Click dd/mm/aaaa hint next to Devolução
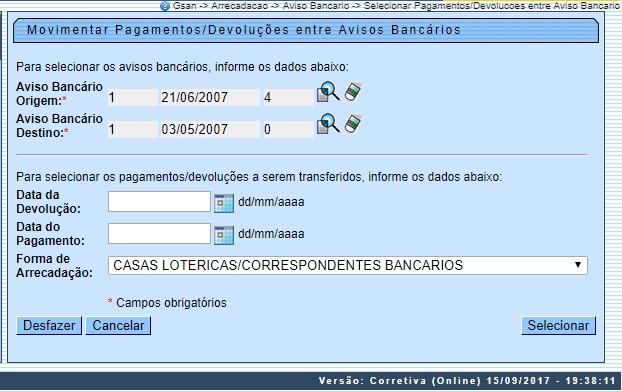Viewport: 622px width, 392px height. coord(271,202)
